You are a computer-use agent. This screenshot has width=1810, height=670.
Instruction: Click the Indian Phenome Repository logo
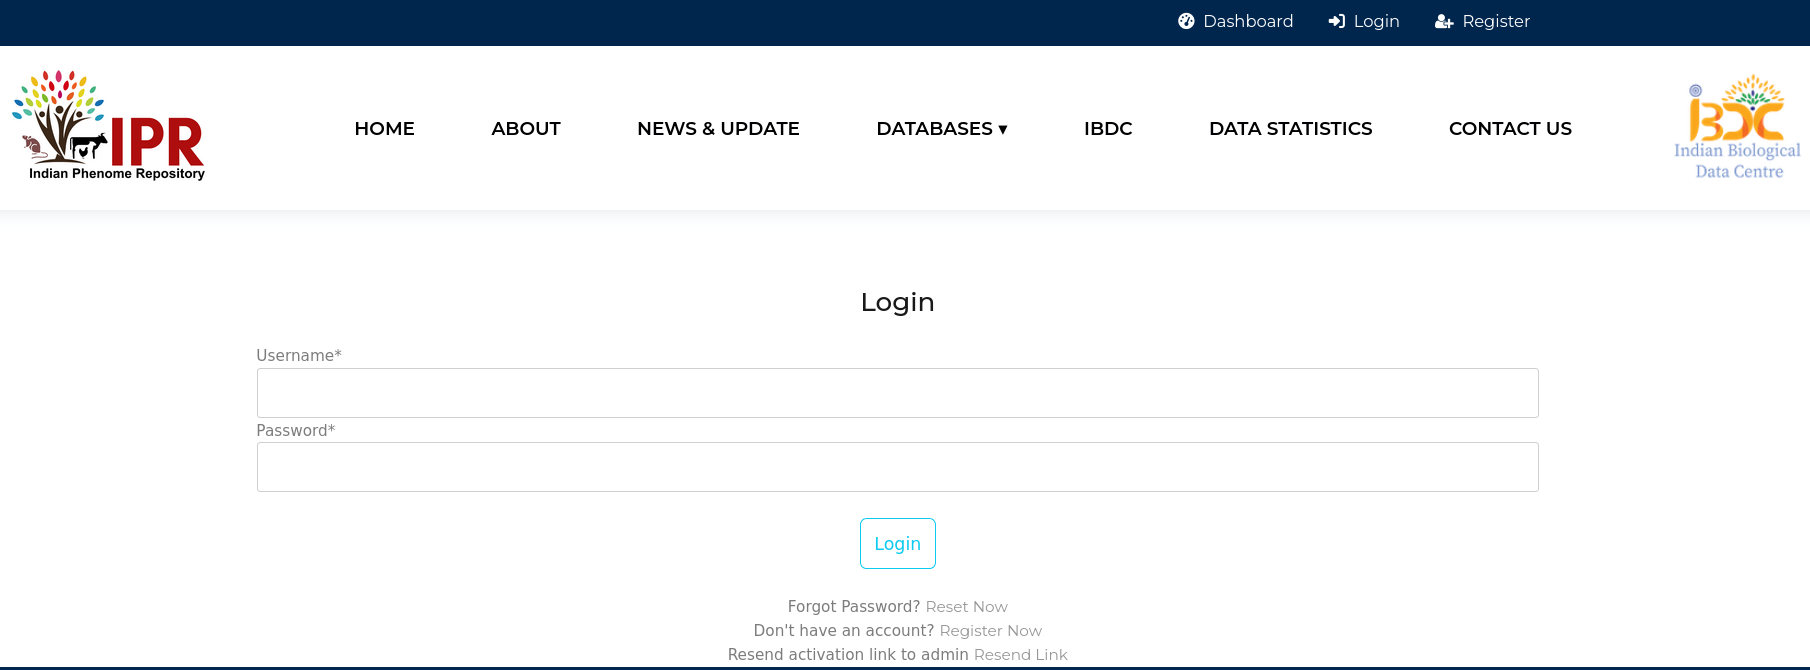coord(109,126)
